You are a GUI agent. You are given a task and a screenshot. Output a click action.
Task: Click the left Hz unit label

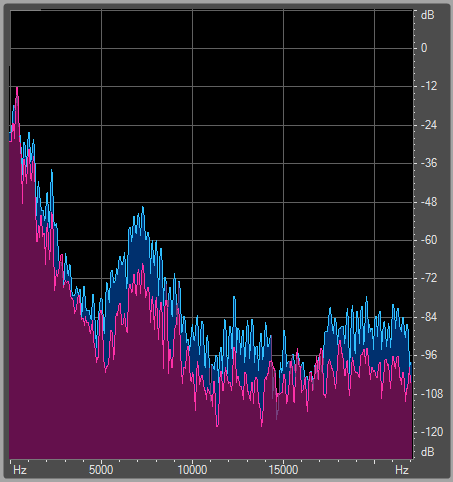[19, 470]
